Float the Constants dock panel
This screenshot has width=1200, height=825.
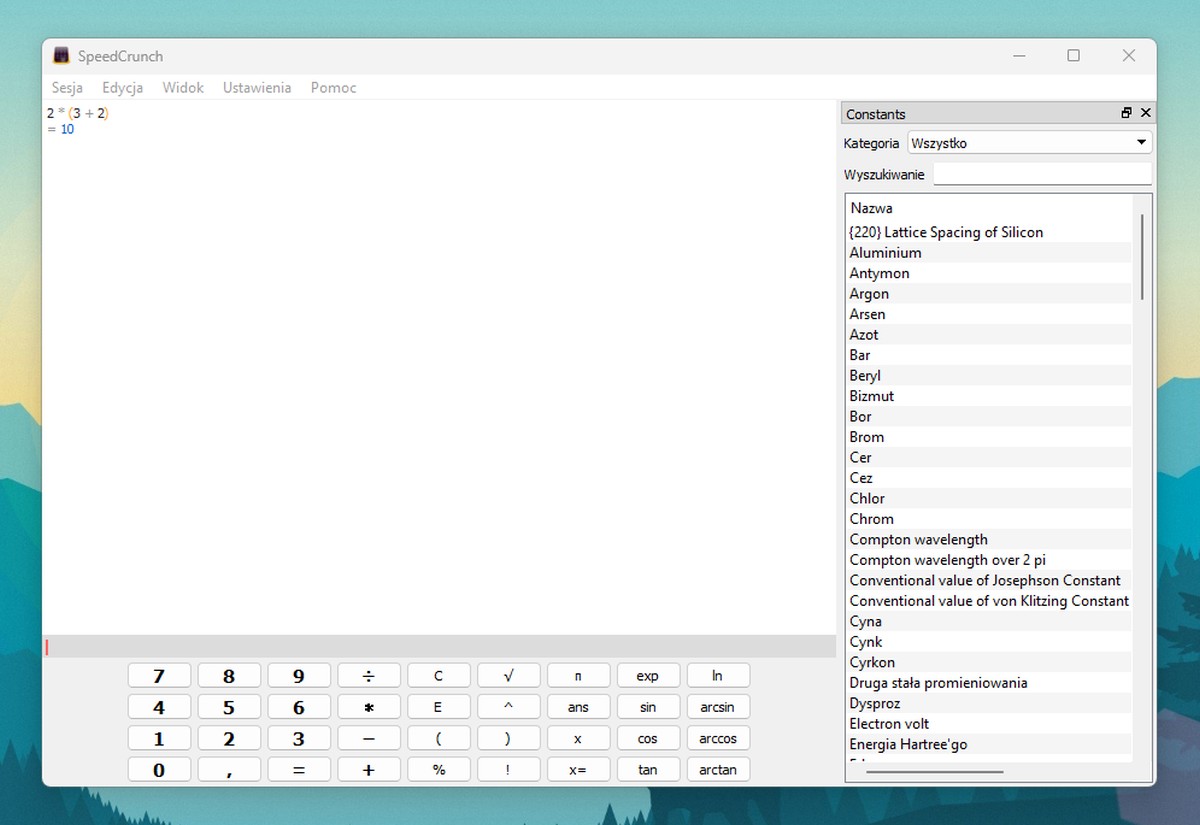pyautogui.click(x=1126, y=114)
